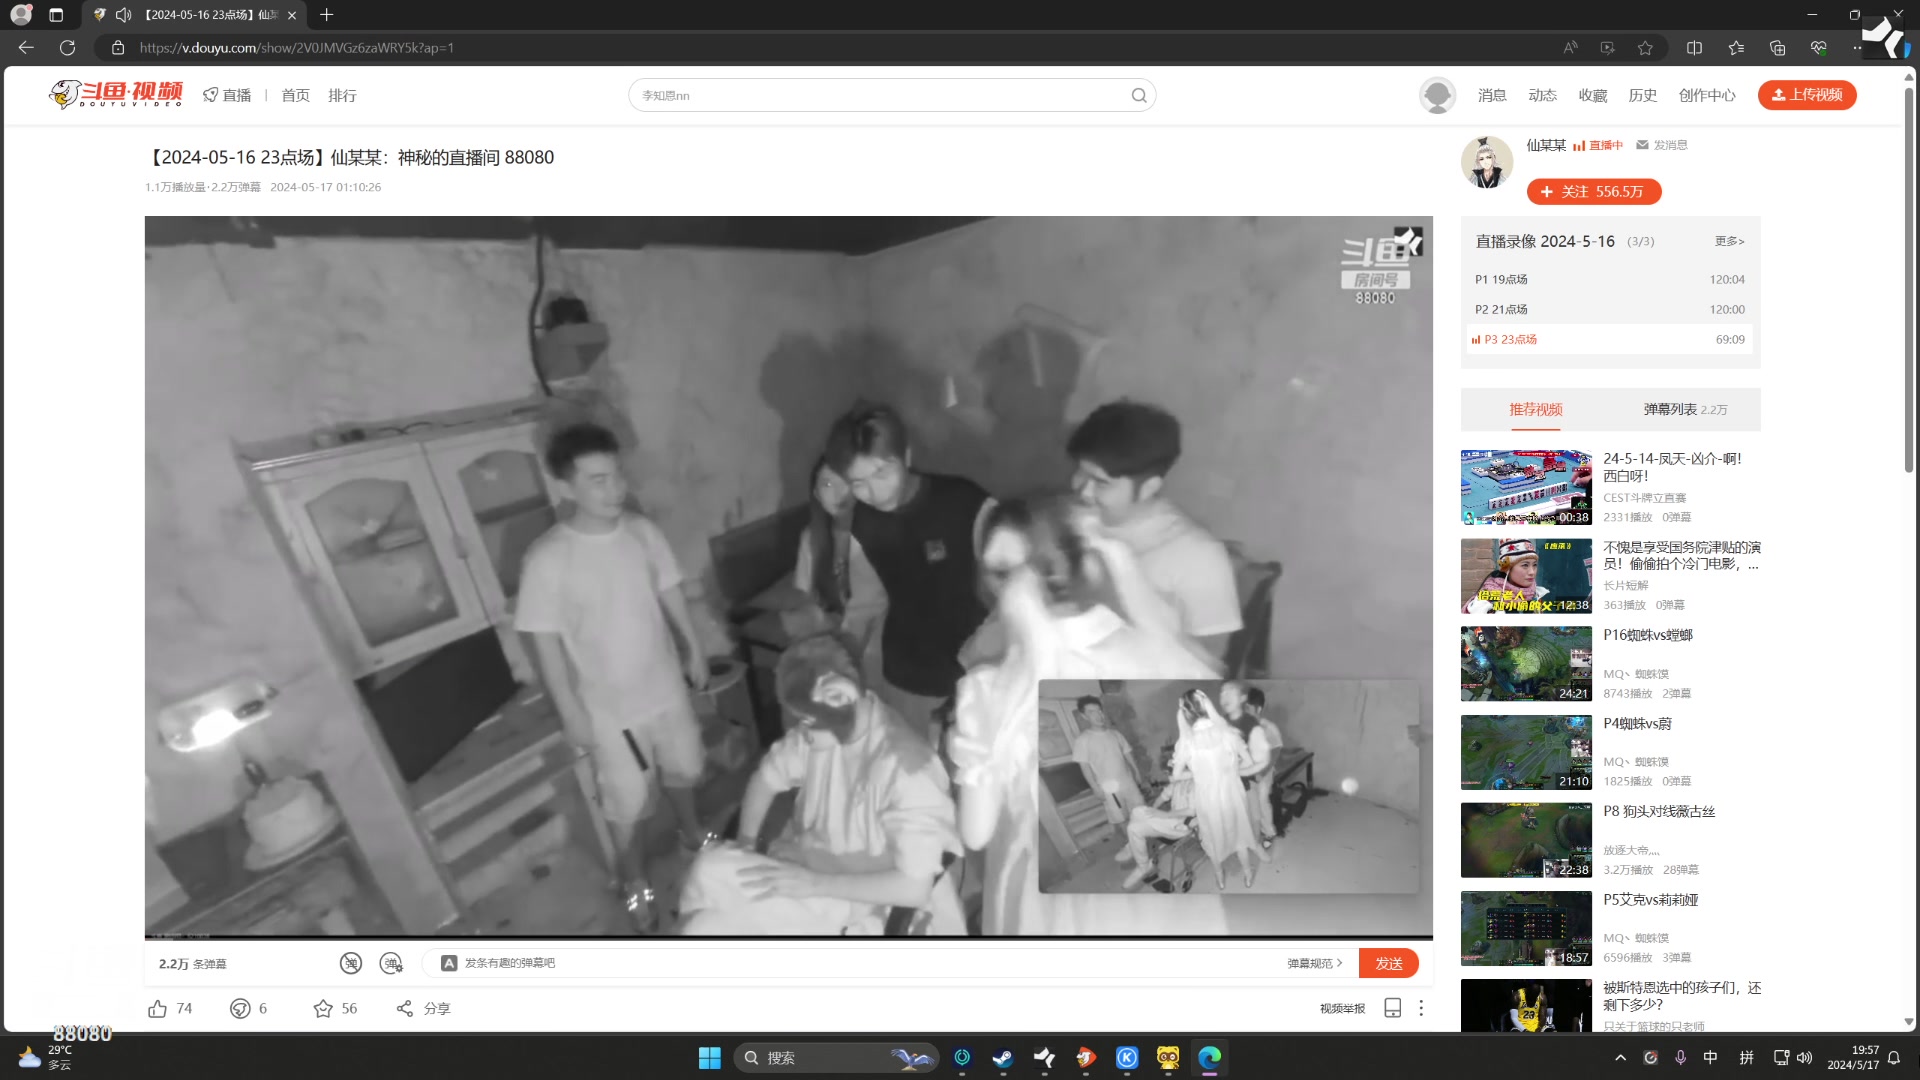Toggle danmaku font style with the A icon
This screenshot has width=1920, height=1080.
click(449, 962)
